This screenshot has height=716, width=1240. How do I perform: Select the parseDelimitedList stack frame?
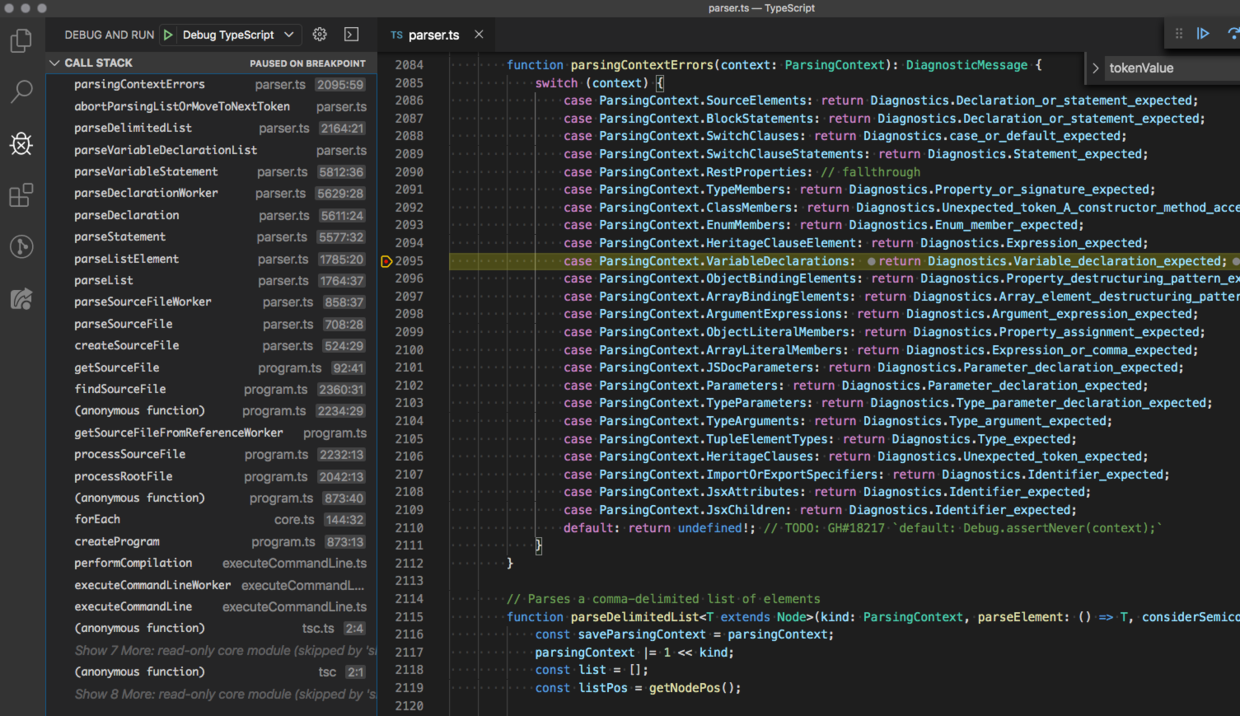133,128
